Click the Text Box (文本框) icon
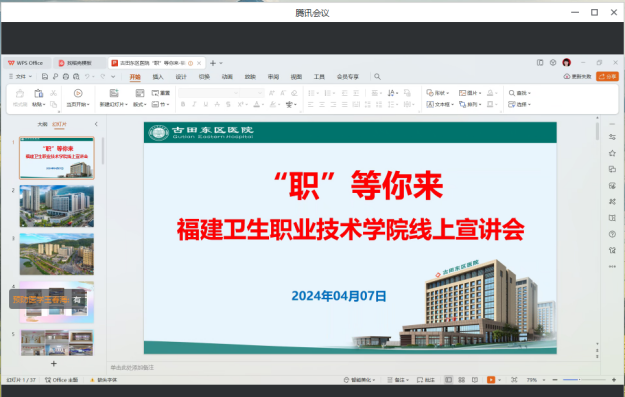The height and width of the screenshot is (397, 625). (x=430, y=104)
